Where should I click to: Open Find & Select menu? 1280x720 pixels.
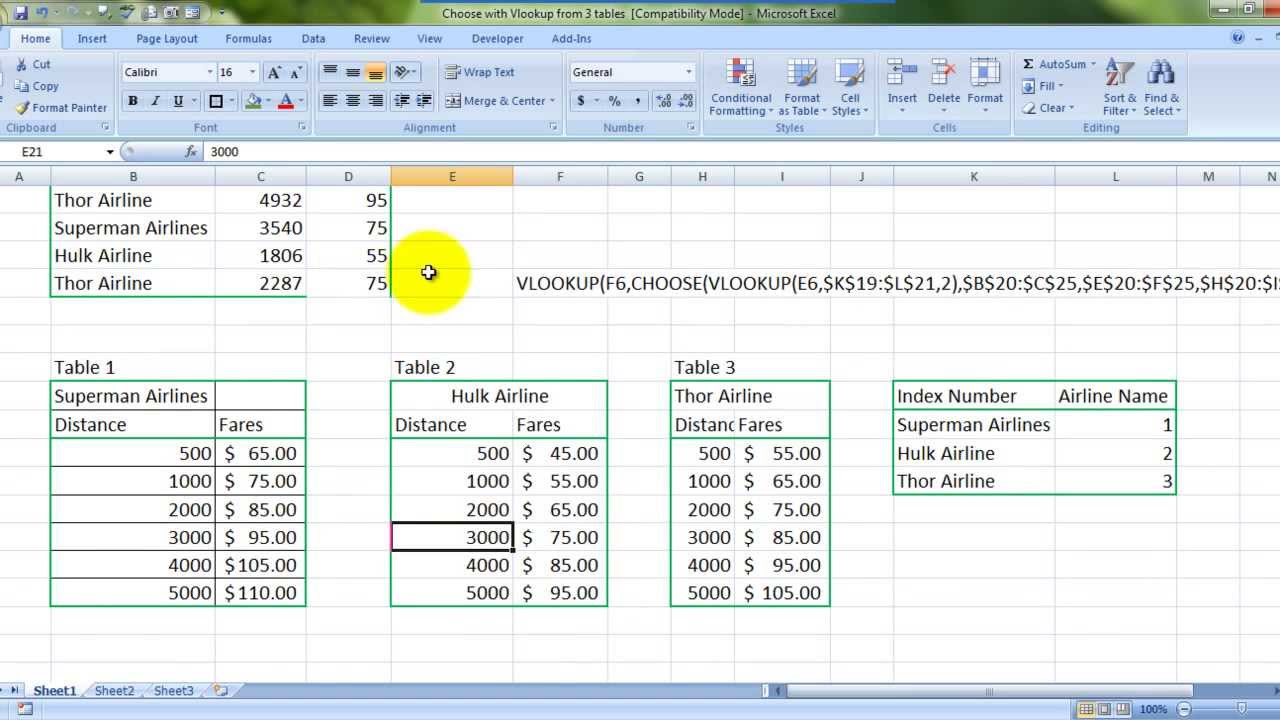(x=1162, y=88)
